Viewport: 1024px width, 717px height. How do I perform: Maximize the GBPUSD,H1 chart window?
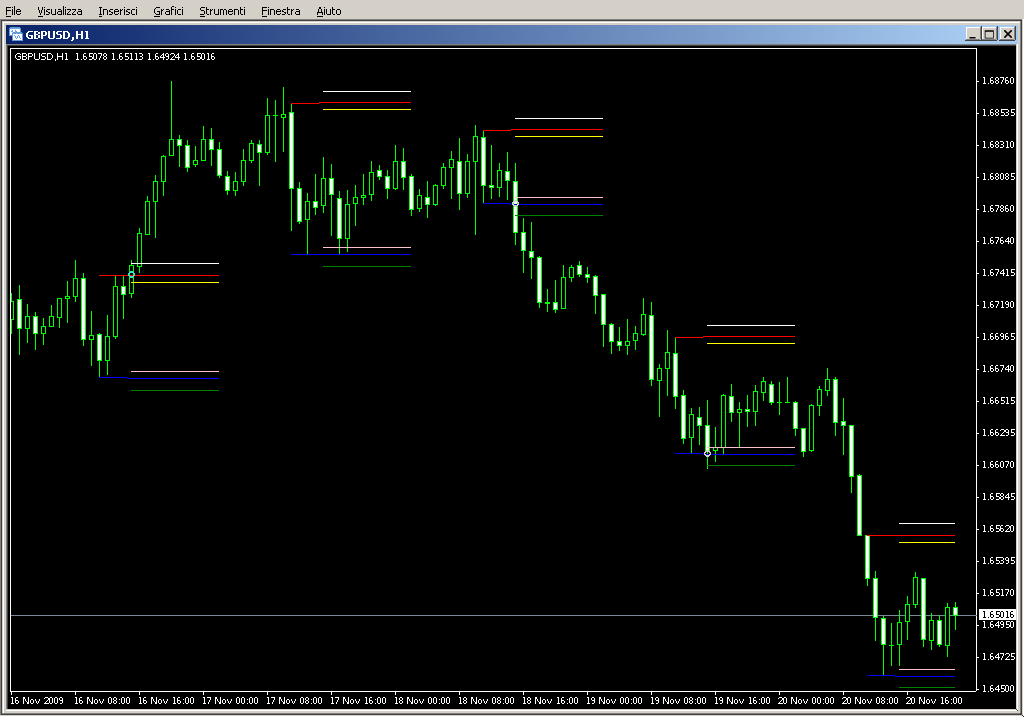989,34
